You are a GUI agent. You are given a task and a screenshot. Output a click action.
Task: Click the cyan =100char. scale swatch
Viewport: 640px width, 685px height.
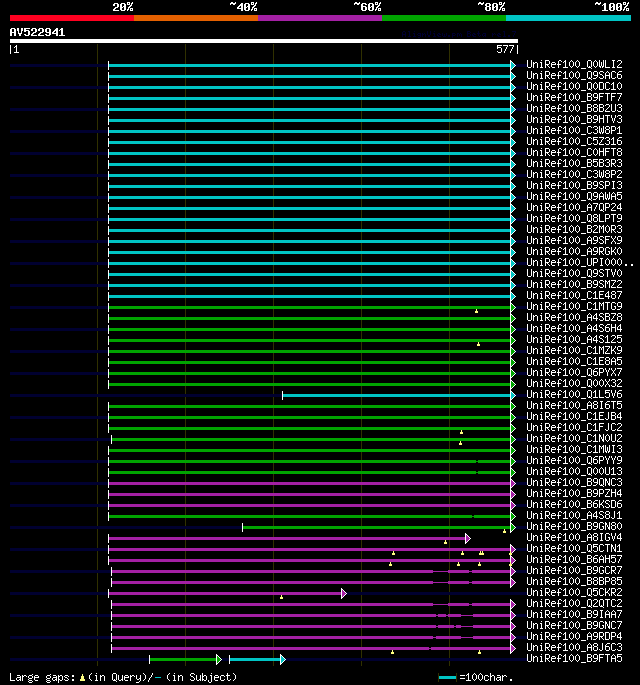(x=447, y=678)
